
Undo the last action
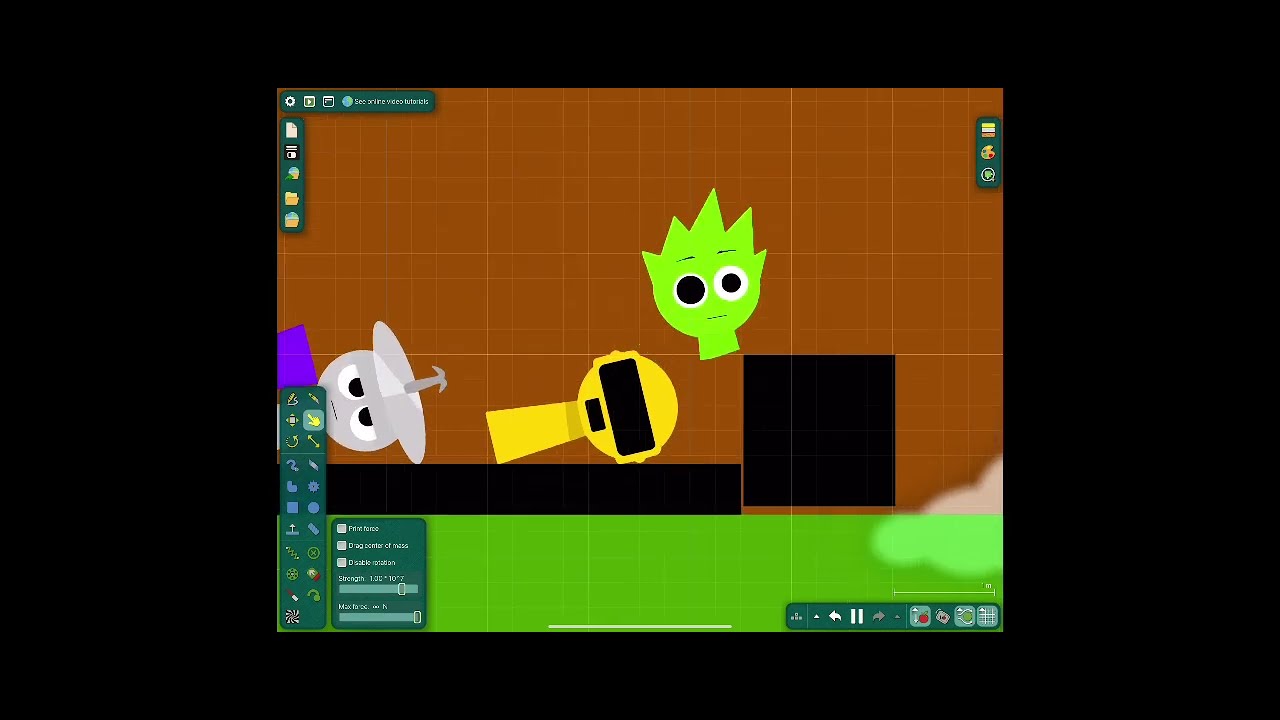pos(835,617)
